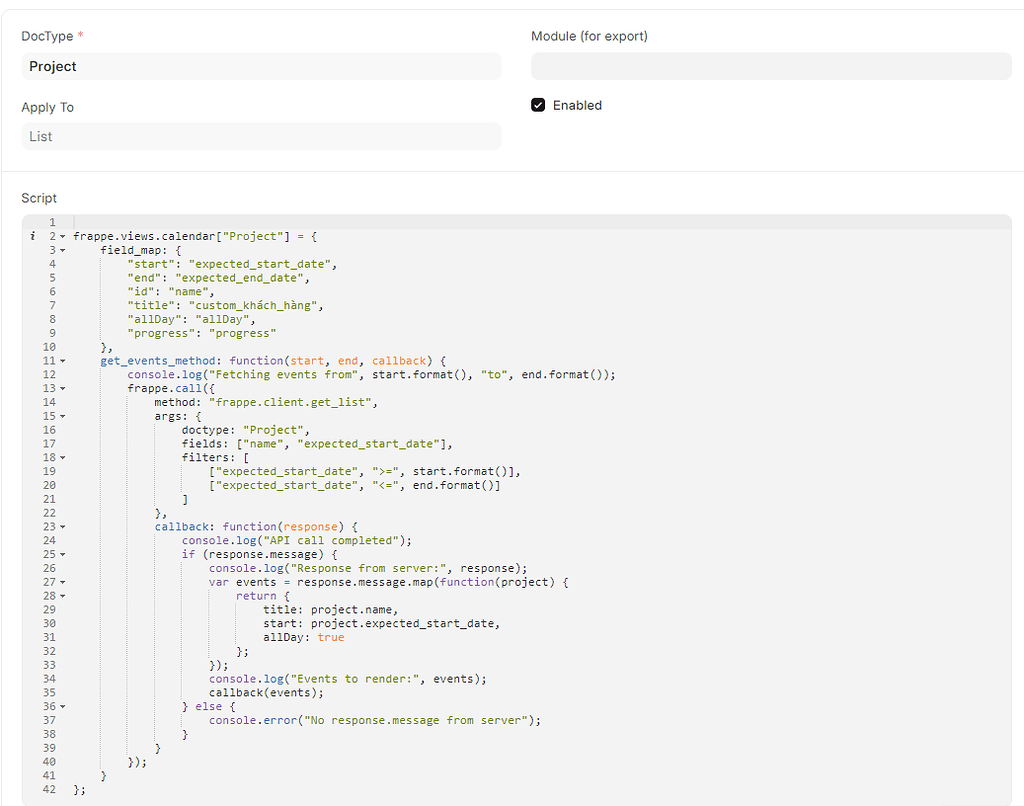
Task: Click line number 42 in the editor gutter
Action: [52, 789]
